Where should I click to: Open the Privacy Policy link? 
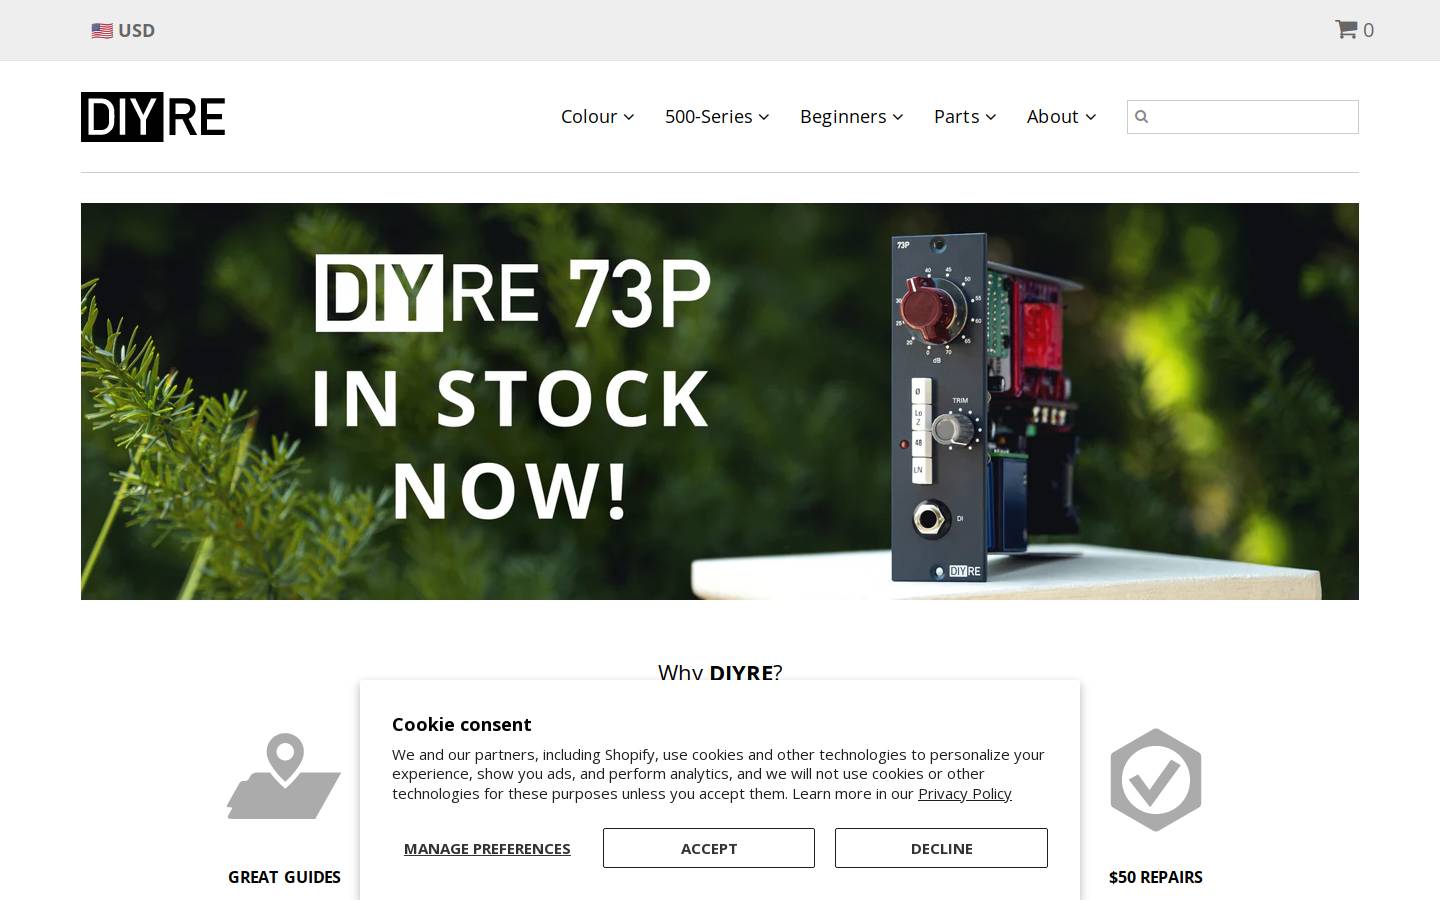pos(965,793)
